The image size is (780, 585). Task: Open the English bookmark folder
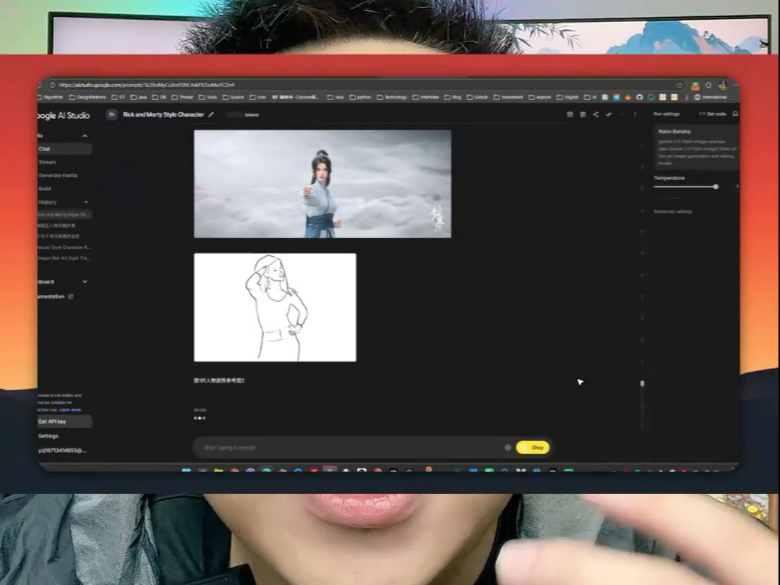567,97
